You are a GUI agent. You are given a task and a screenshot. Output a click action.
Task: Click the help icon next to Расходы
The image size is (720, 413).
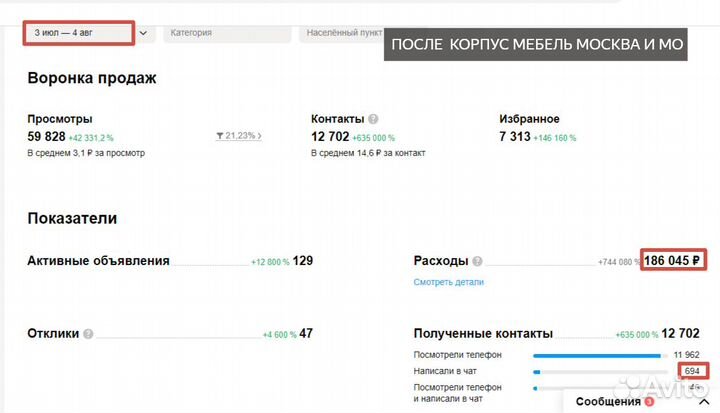pyautogui.click(x=478, y=261)
